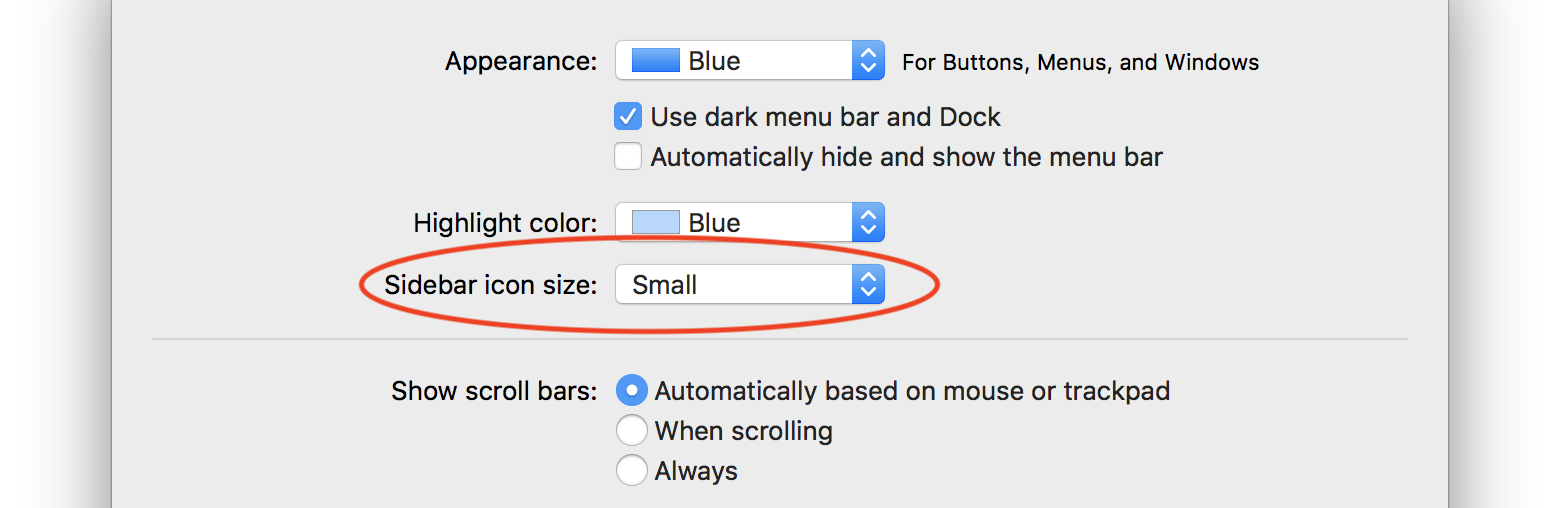Image resolution: width=1560 pixels, height=508 pixels.
Task: Select the Always scroll bars radio button
Action: pos(631,471)
